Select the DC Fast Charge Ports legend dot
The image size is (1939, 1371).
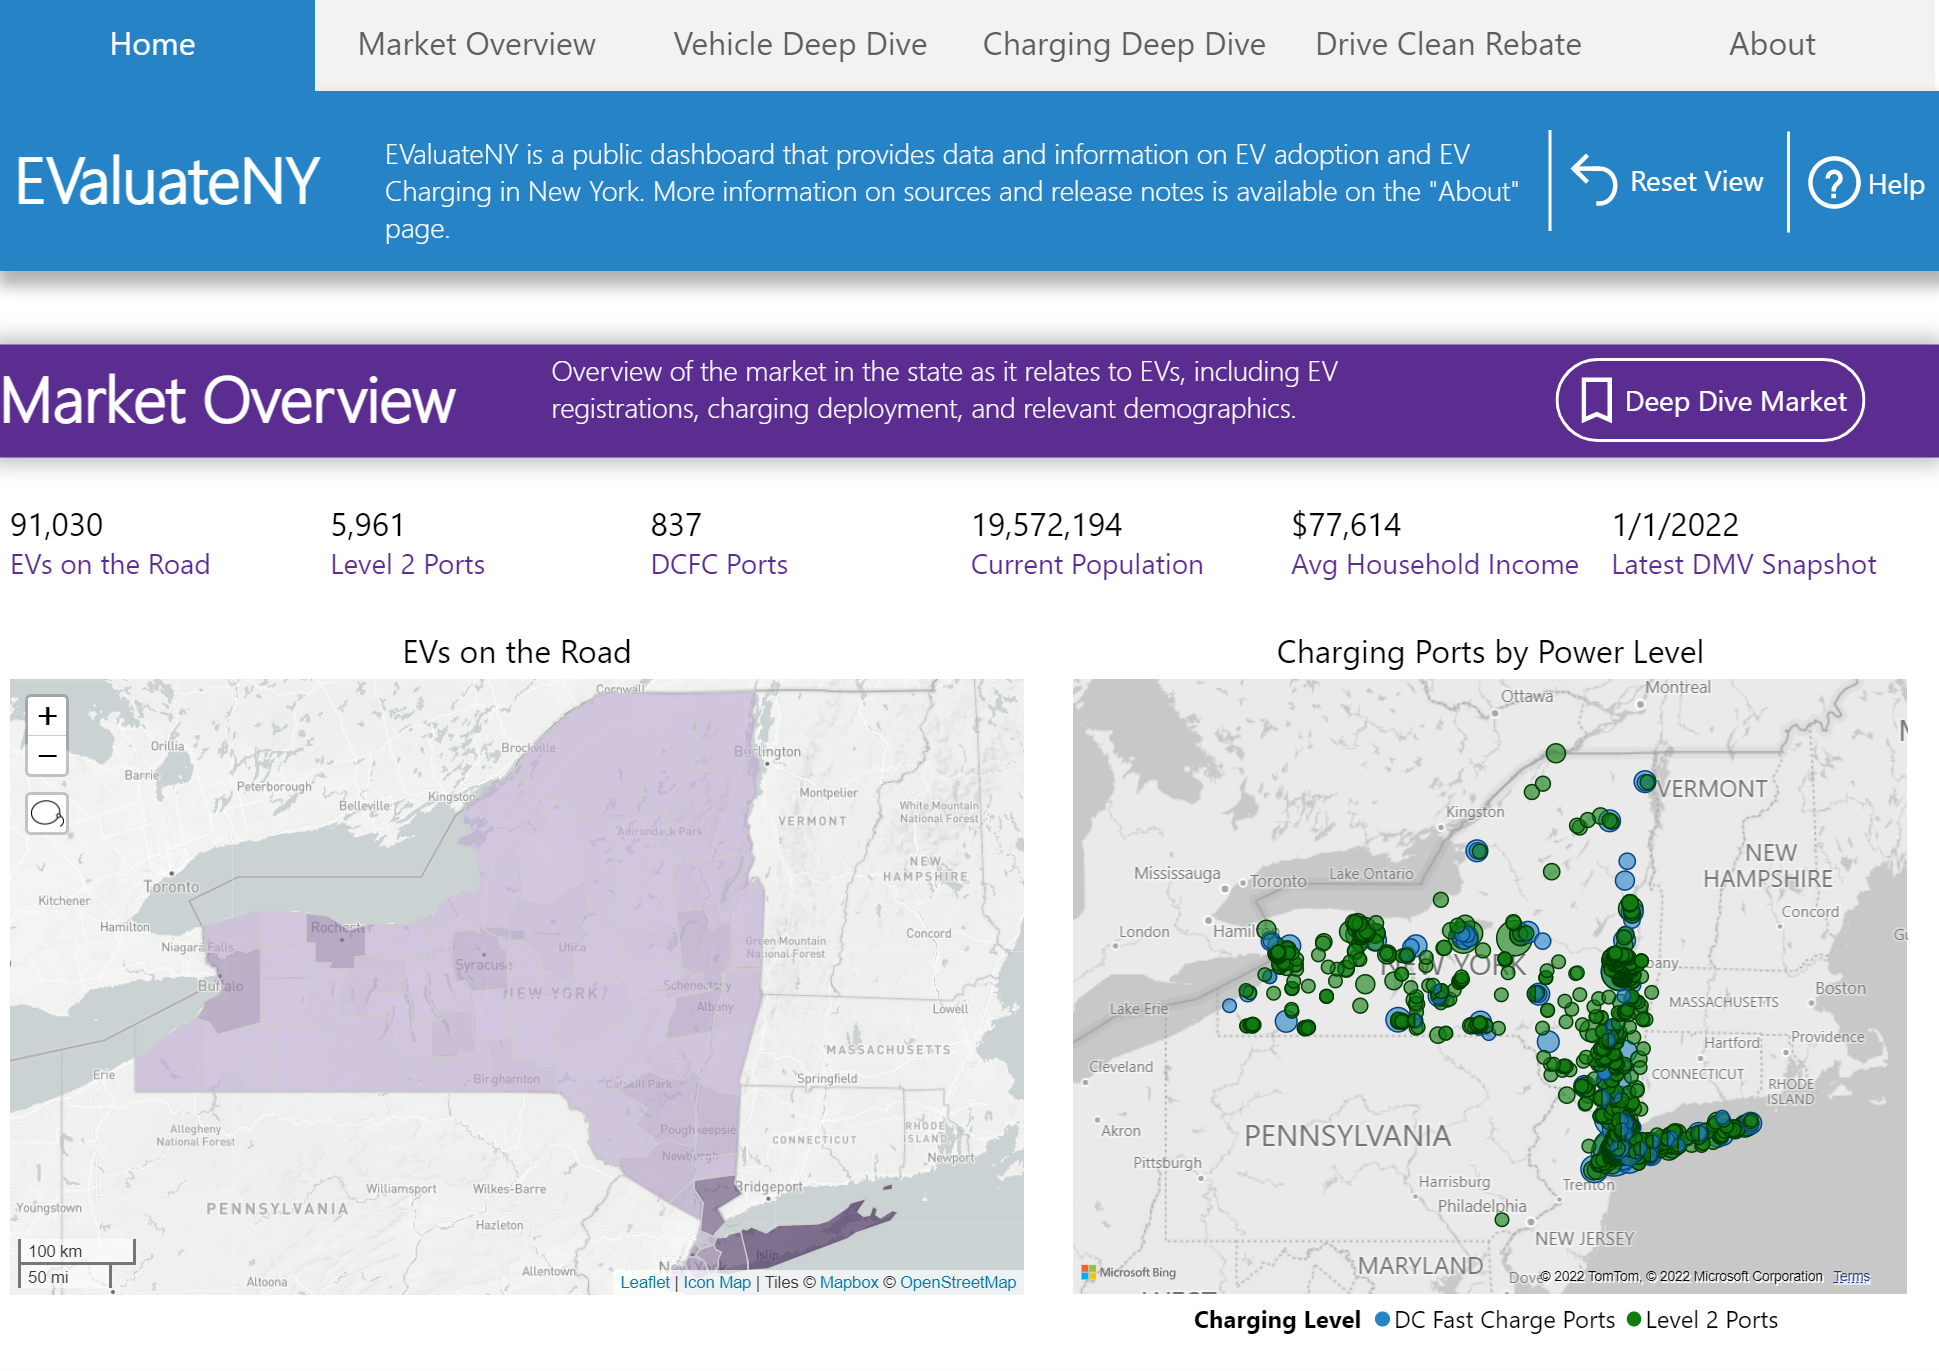1382,1319
